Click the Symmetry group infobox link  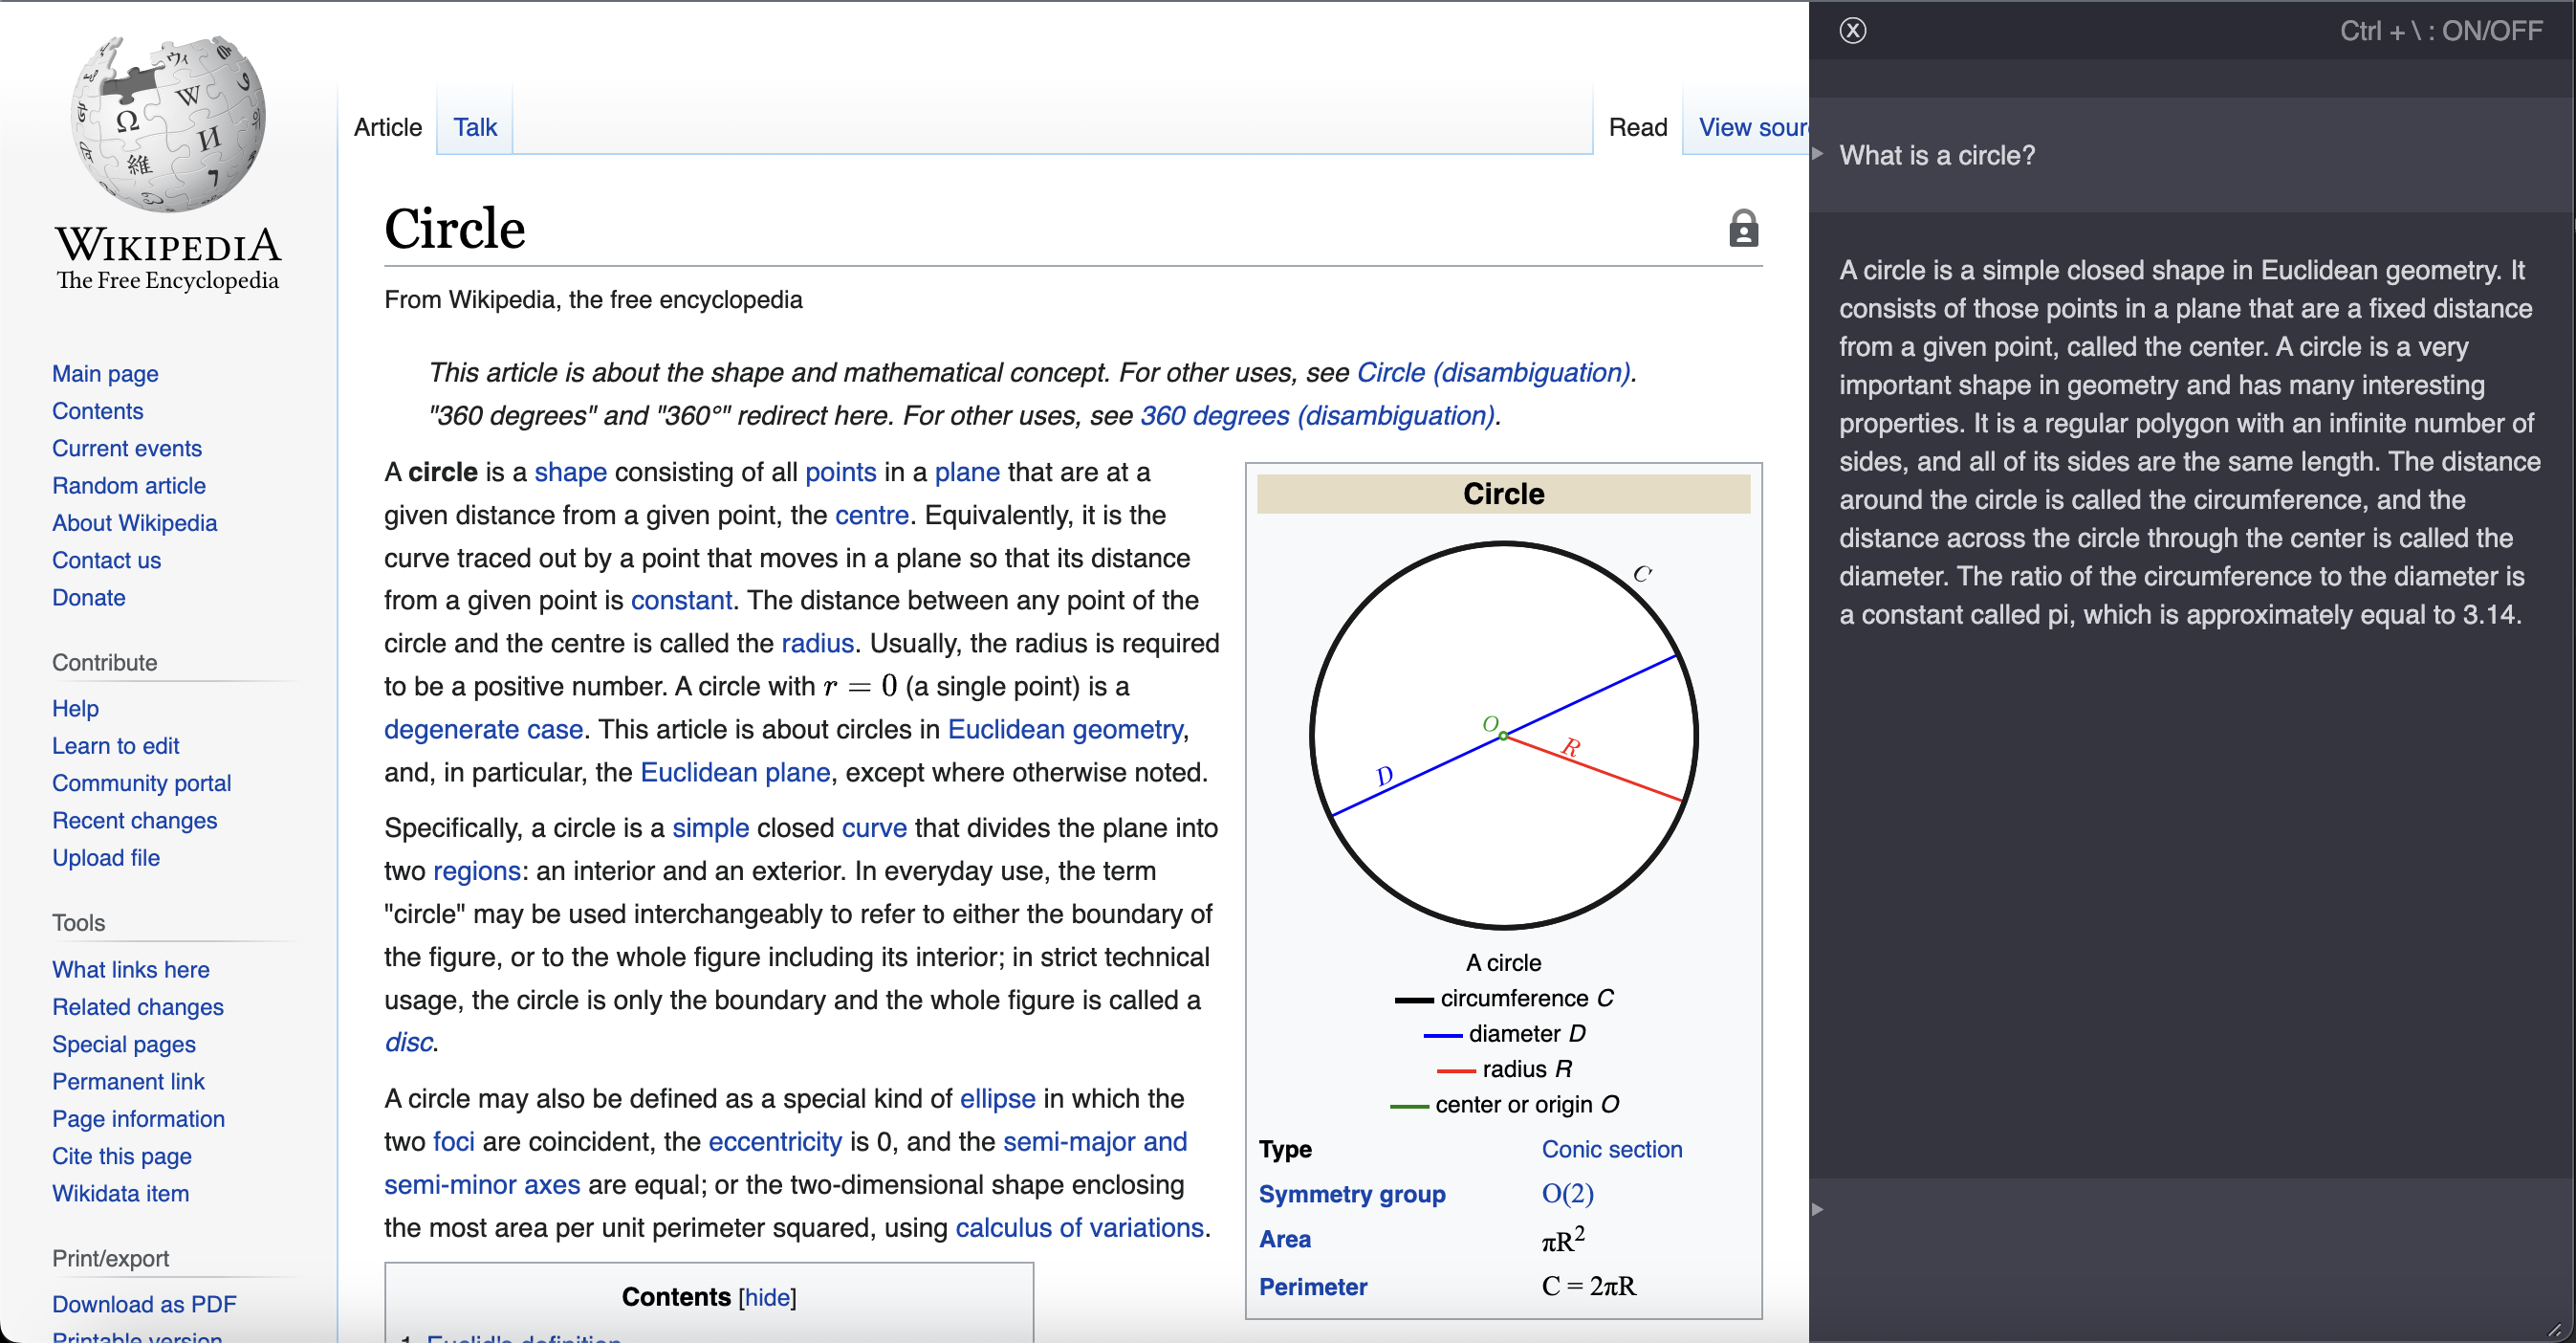[1351, 1194]
